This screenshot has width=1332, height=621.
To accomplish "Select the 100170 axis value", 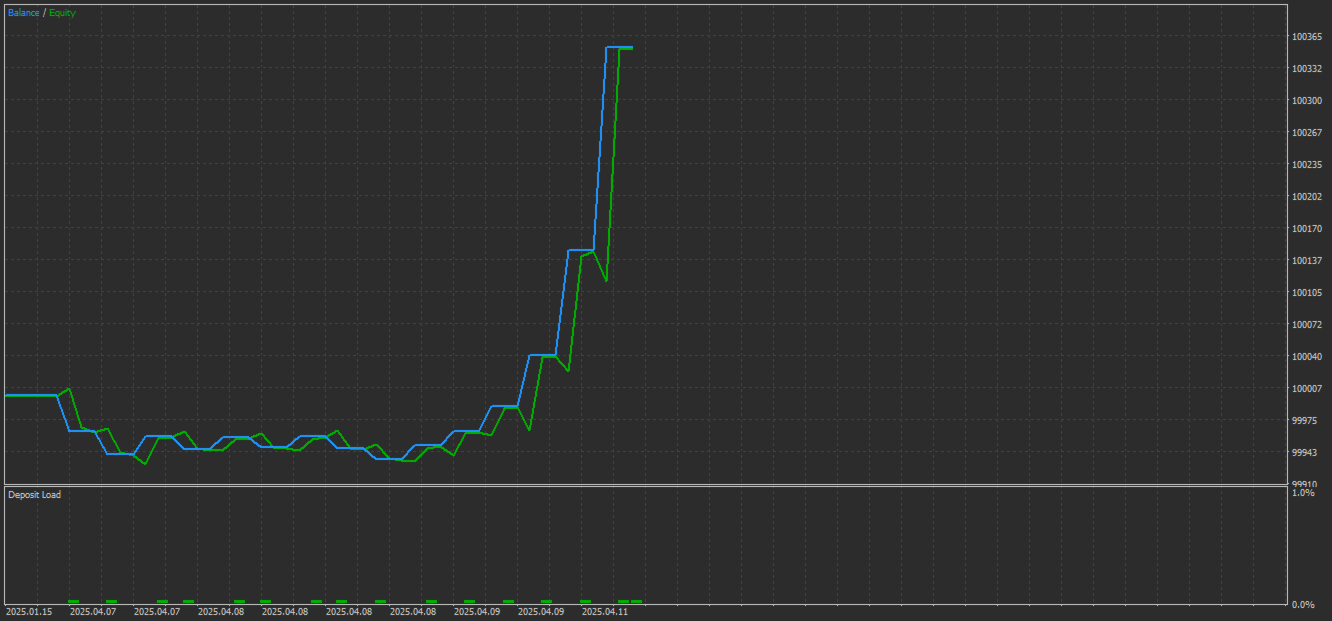I will pos(1307,229).
